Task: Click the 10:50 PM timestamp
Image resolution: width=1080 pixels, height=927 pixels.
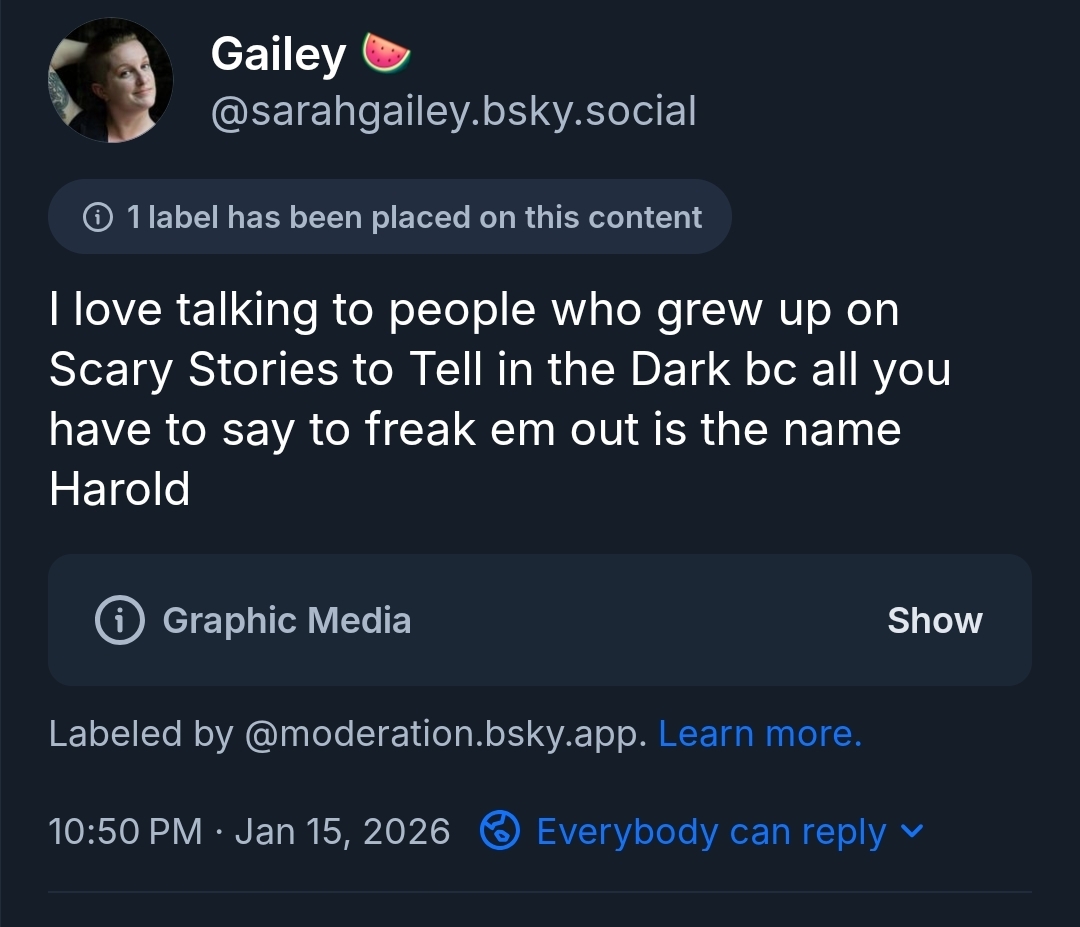Action: click(125, 832)
